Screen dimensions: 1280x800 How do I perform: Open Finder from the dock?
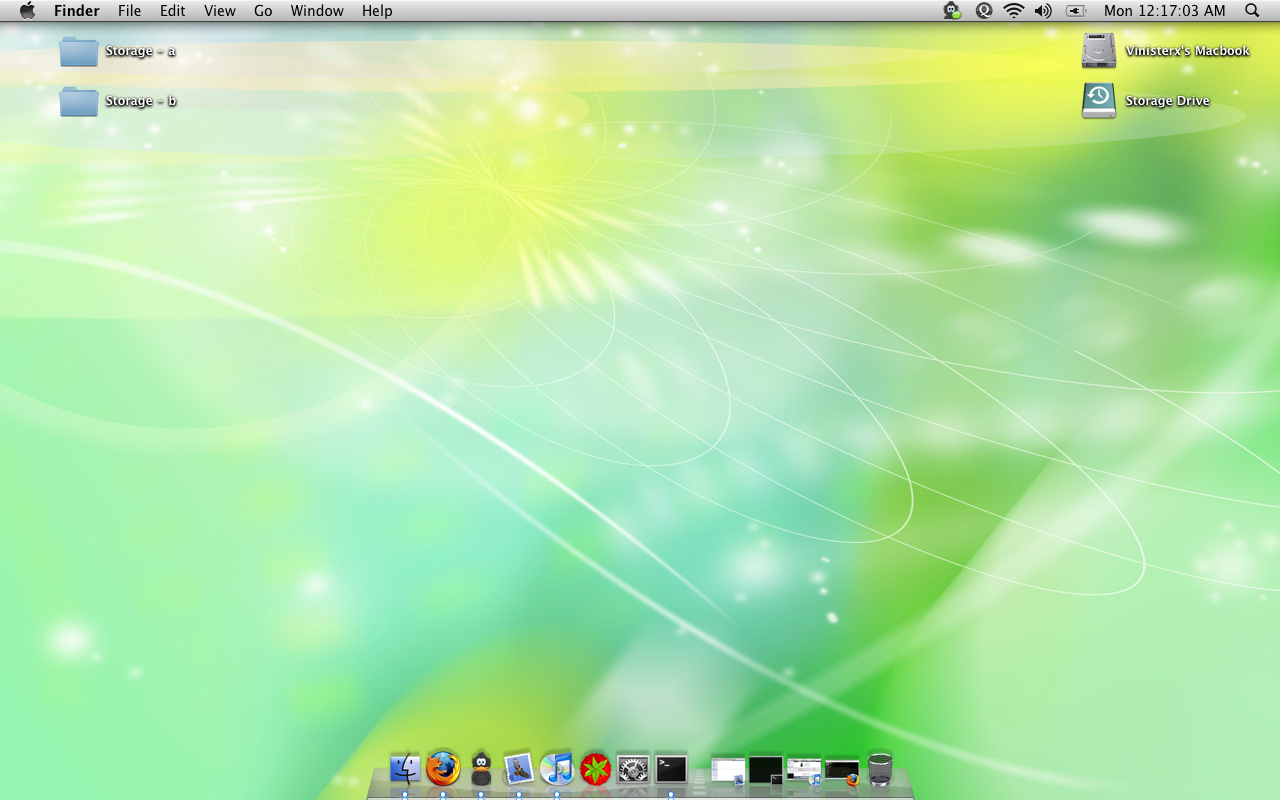click(x=405, y=769)
